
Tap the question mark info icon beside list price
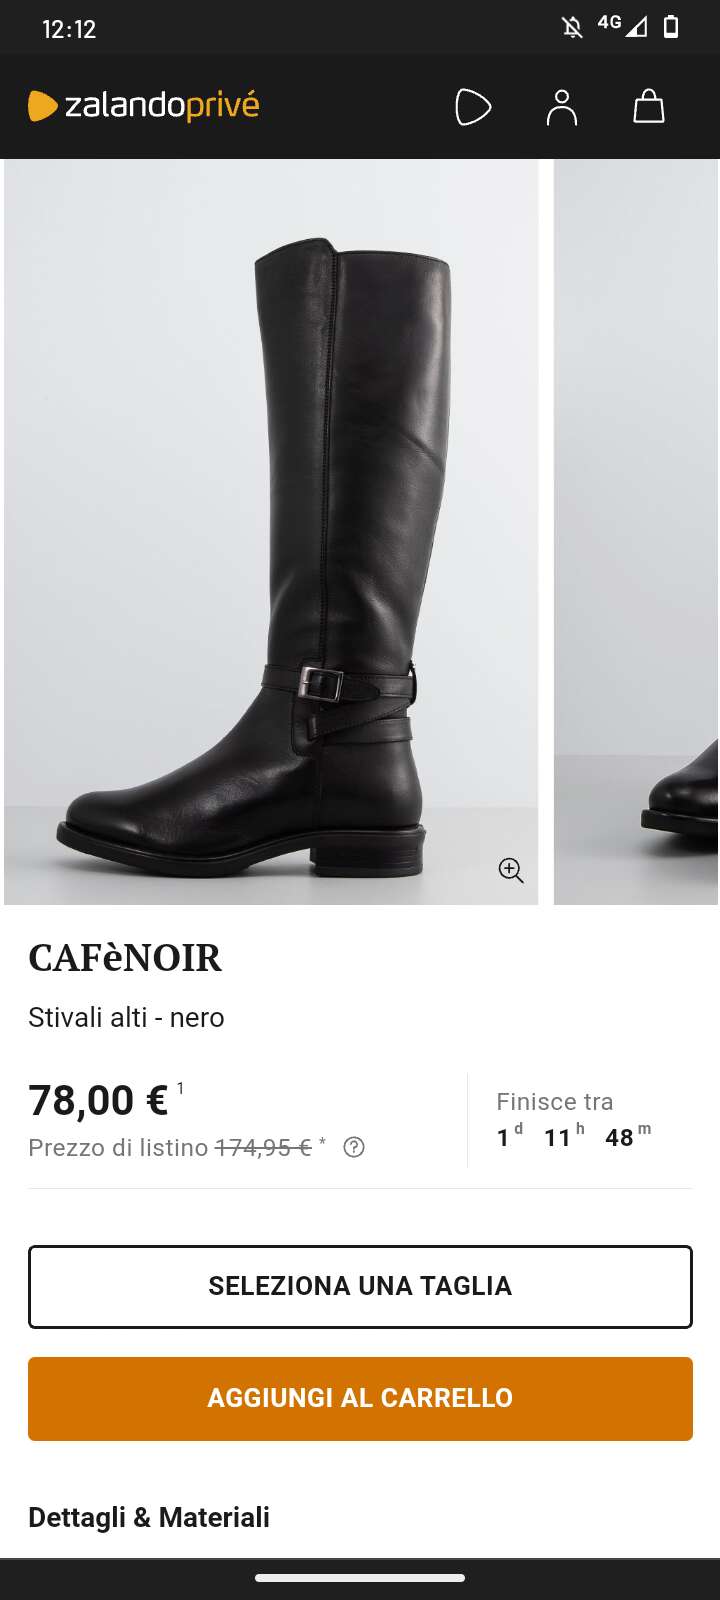pos(354,1147)
